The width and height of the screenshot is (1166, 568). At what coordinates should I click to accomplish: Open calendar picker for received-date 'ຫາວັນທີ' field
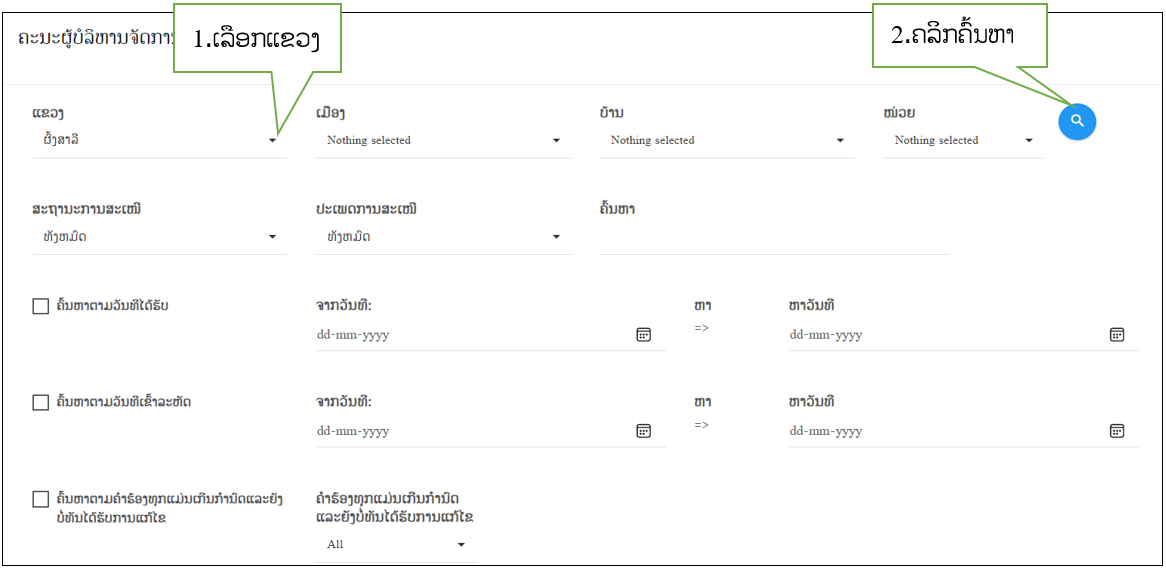click(x=1117, y=335)
